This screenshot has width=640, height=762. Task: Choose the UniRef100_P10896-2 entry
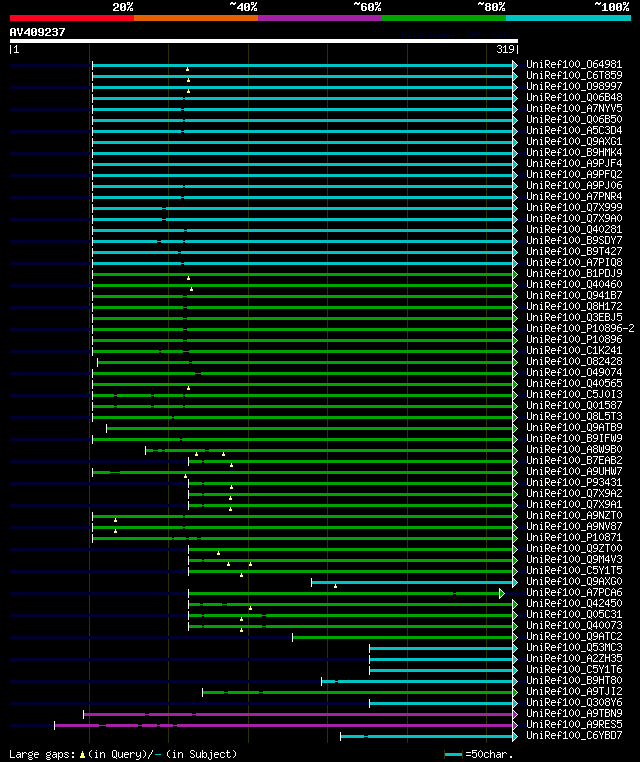click(x=580, y=329)
